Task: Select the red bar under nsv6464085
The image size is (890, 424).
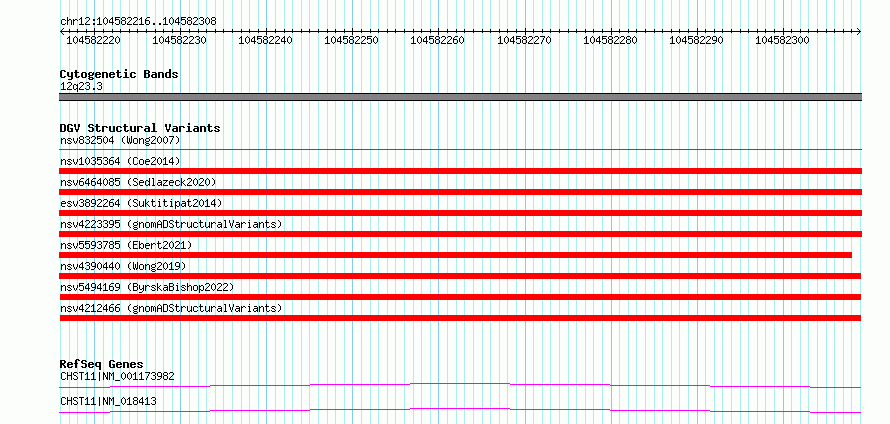Action: [460, 192]
